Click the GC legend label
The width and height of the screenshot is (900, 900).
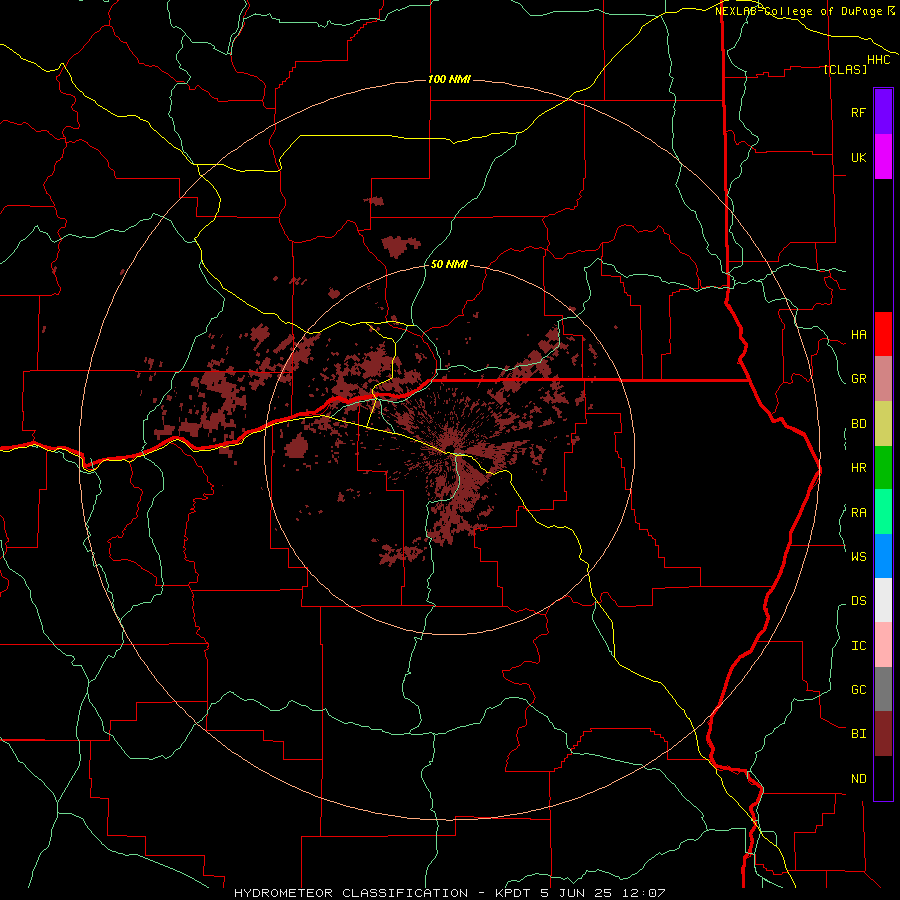click(858, 690)
